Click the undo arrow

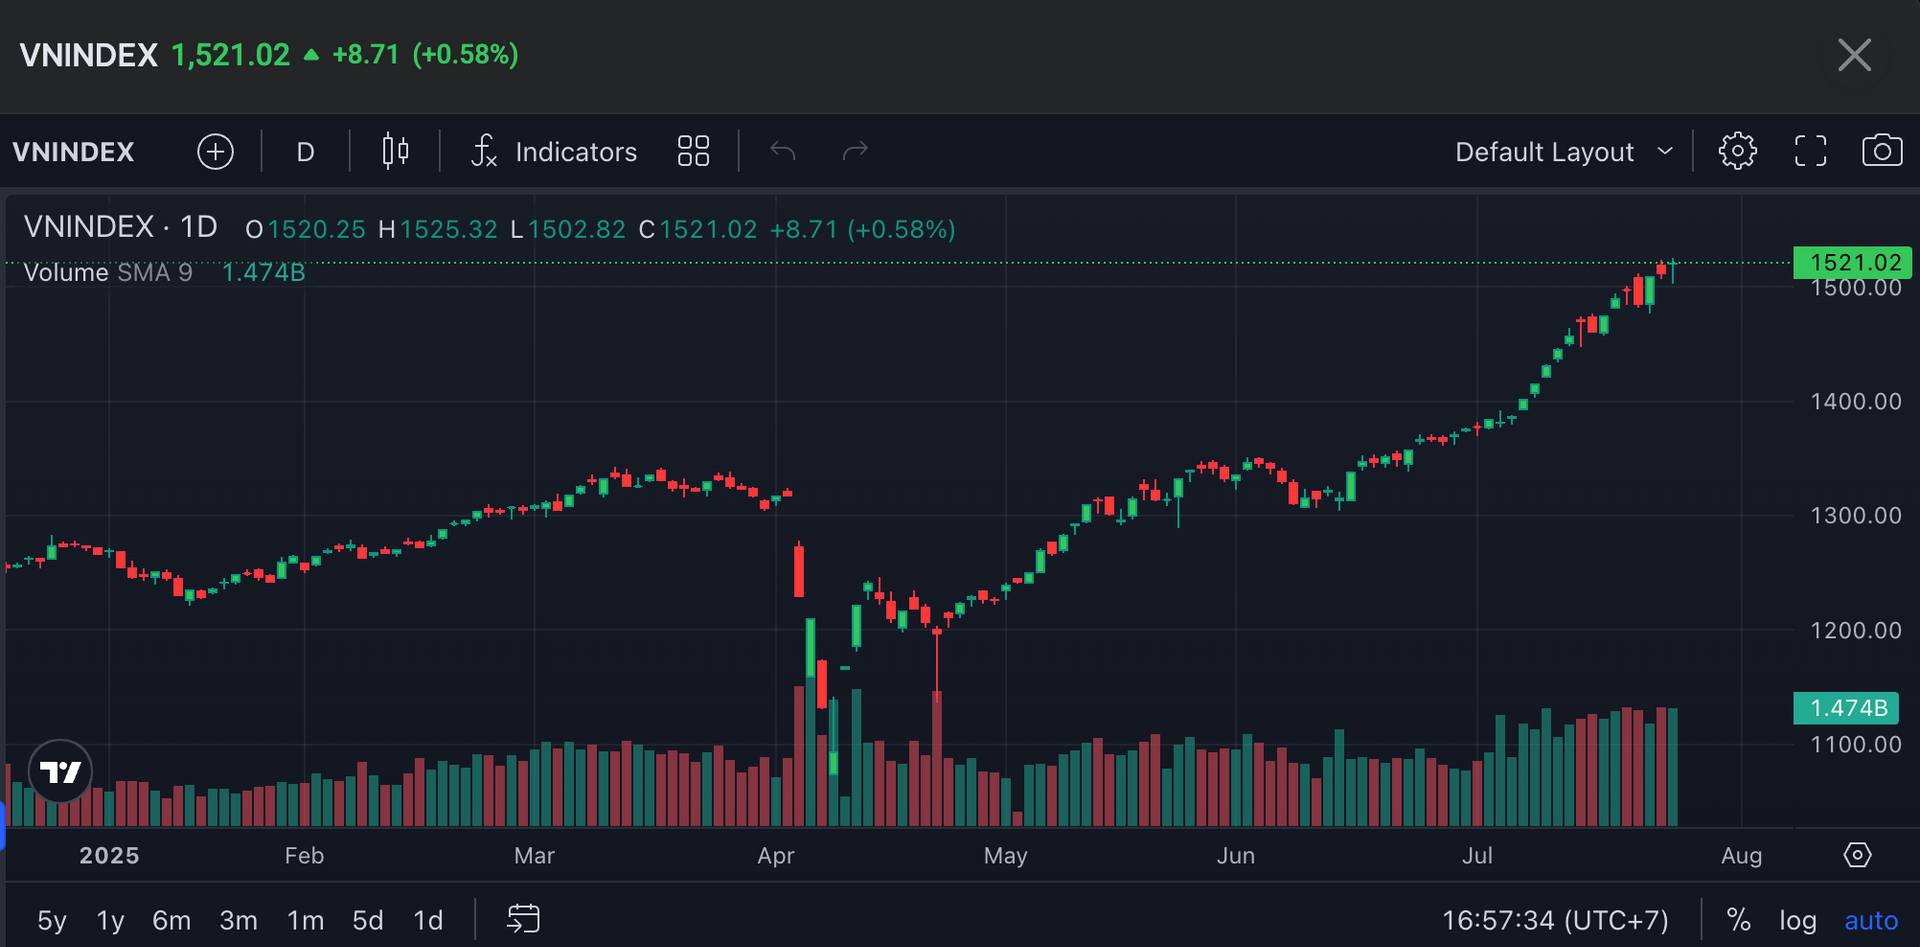point(783,152)
